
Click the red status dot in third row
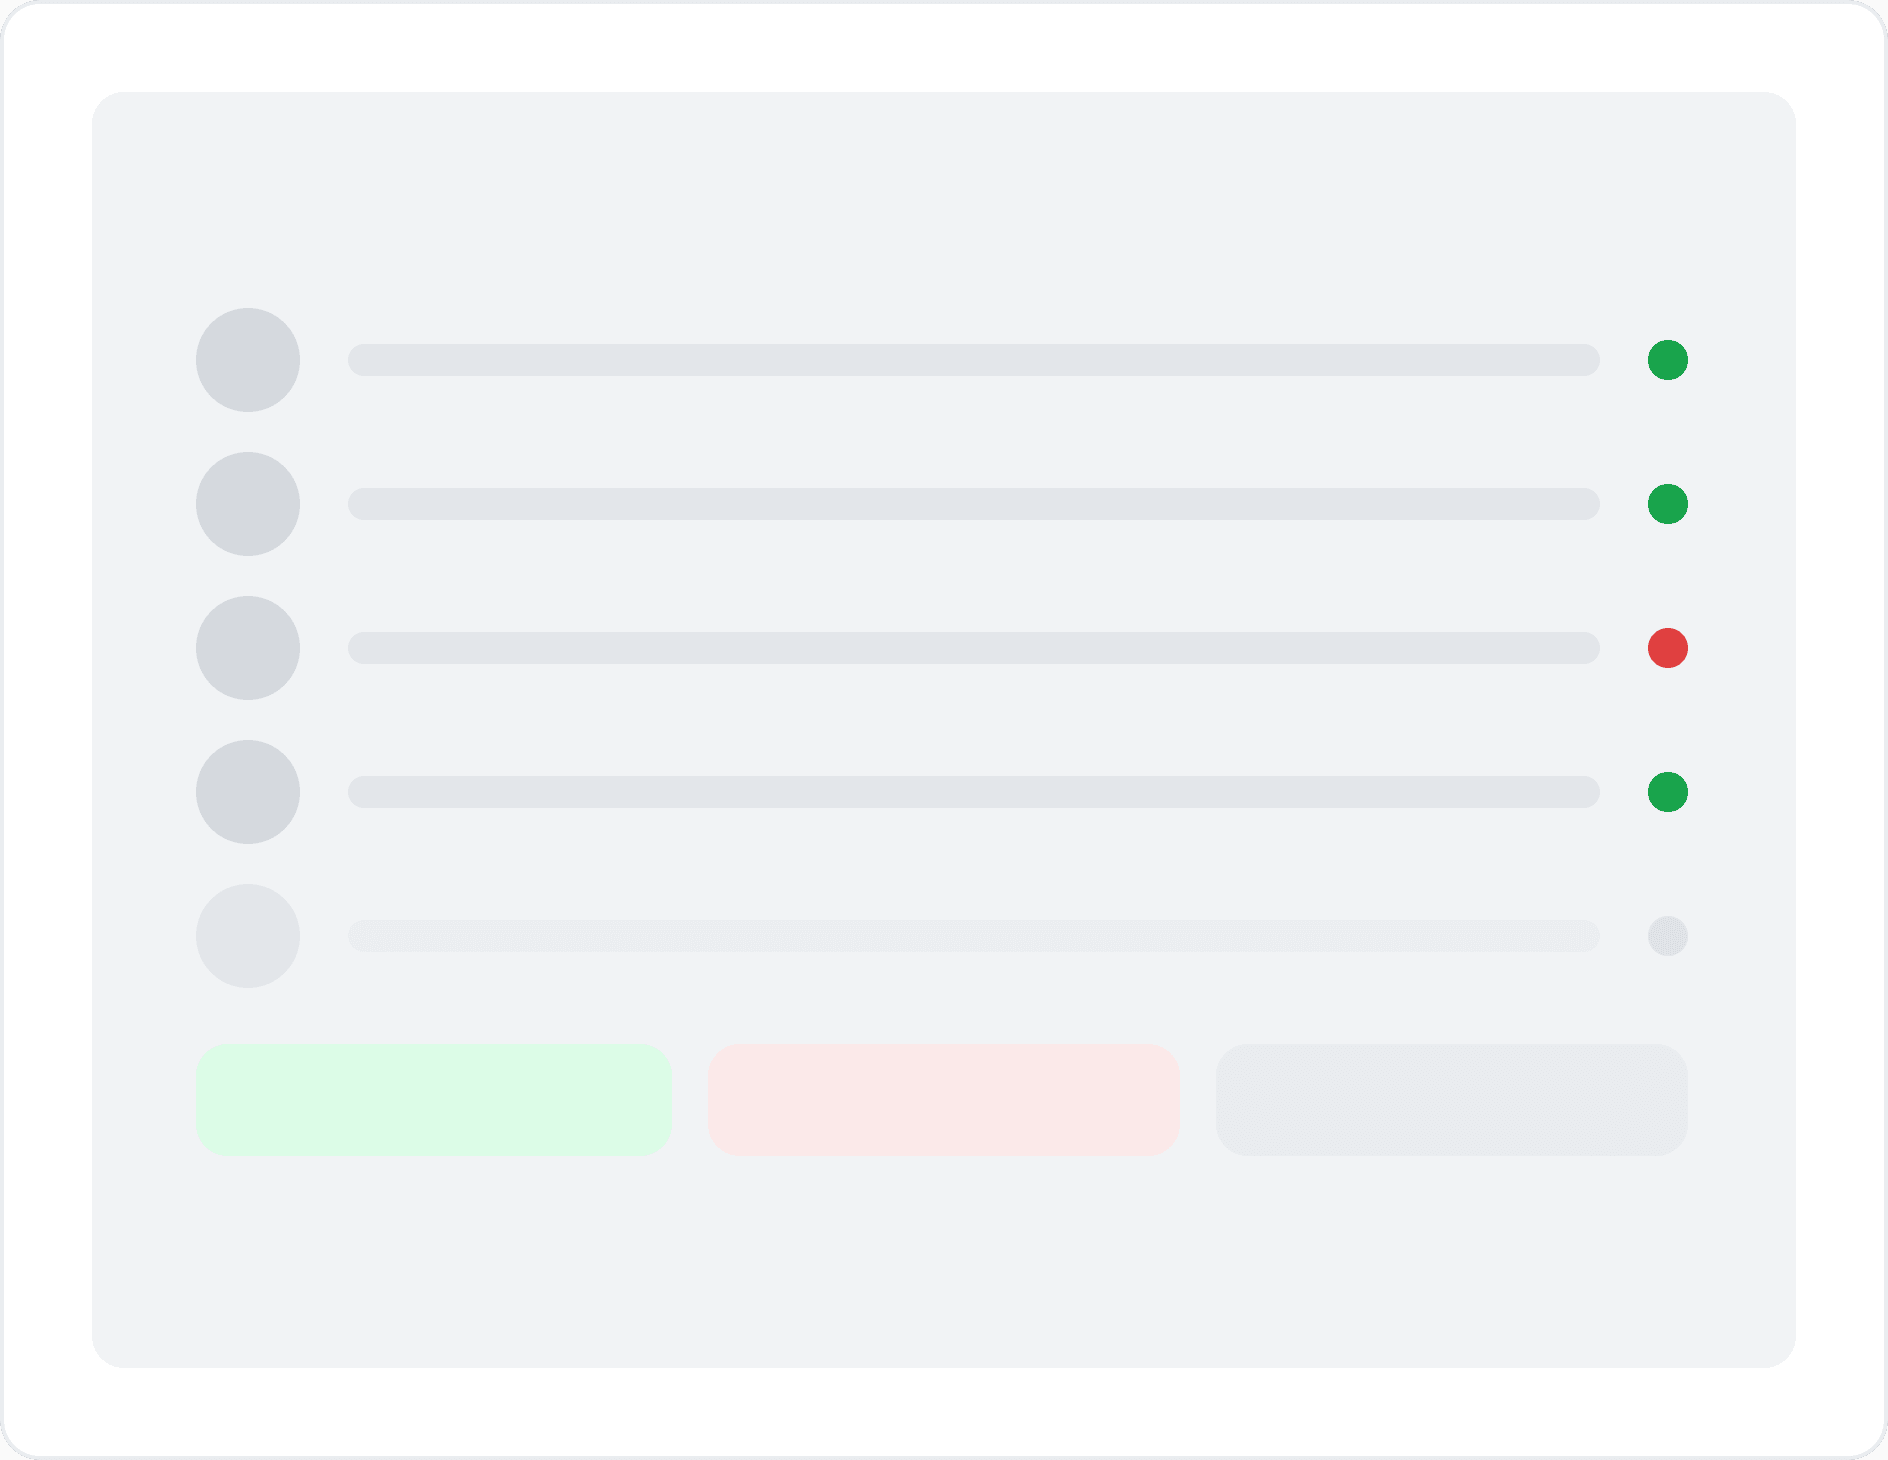[1668, 648]
